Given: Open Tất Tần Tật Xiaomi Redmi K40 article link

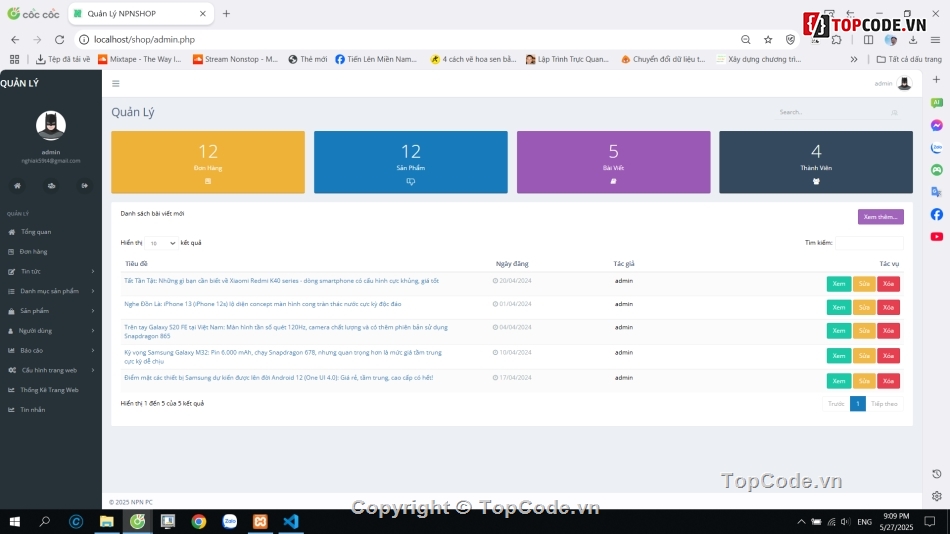Looking at the screenshot, I should (281, 281).
